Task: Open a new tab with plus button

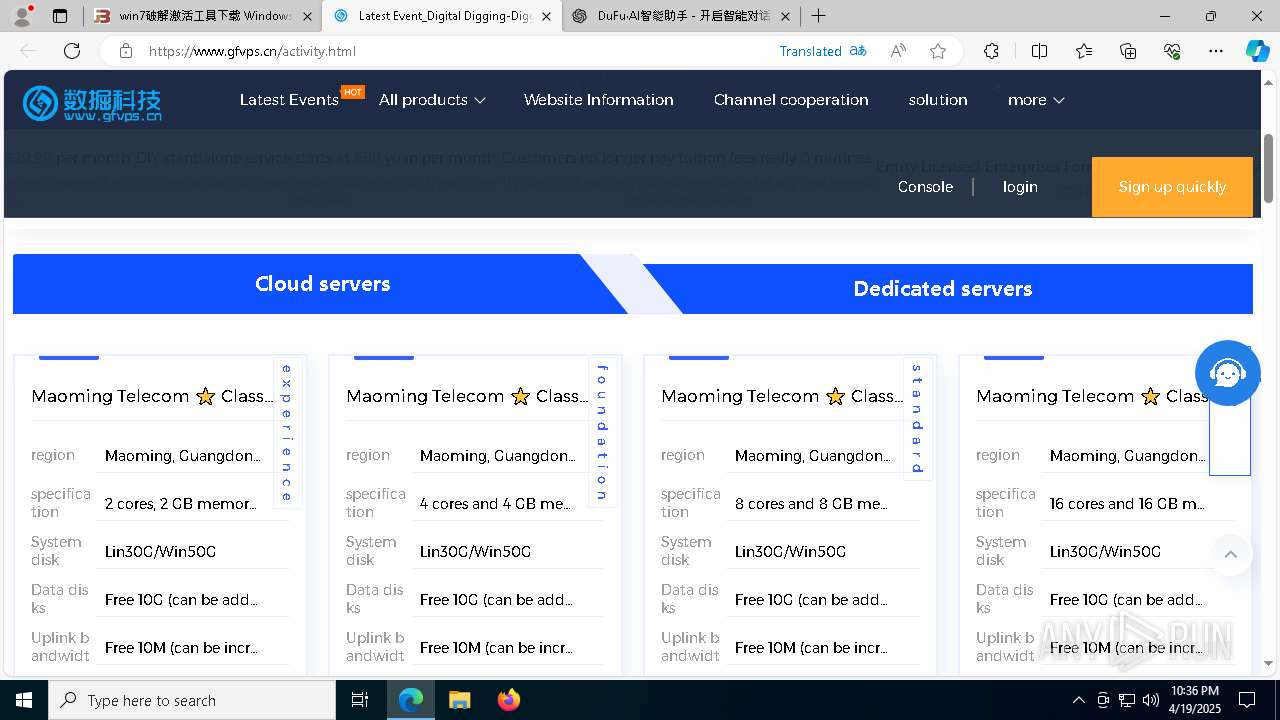Action: point(819,15)
